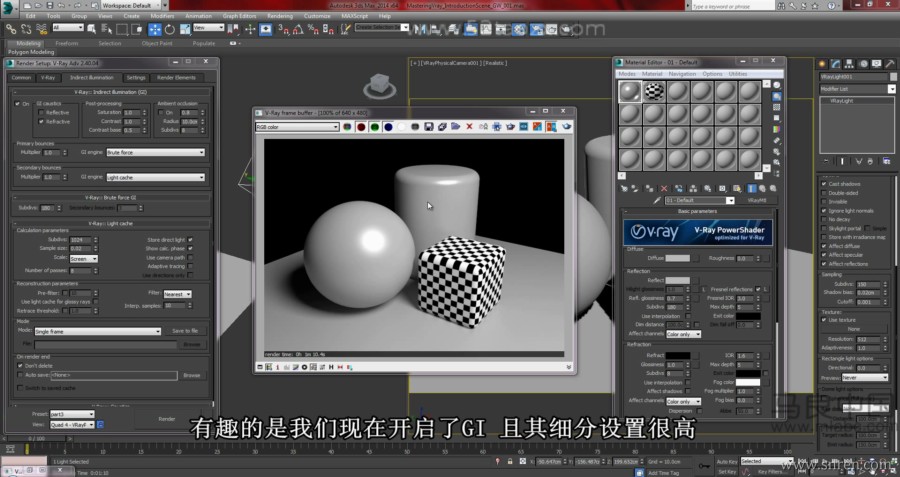Click the Diffuse color swatch in Material Editor
Screen dimensions: 900x477
point(677,258)
